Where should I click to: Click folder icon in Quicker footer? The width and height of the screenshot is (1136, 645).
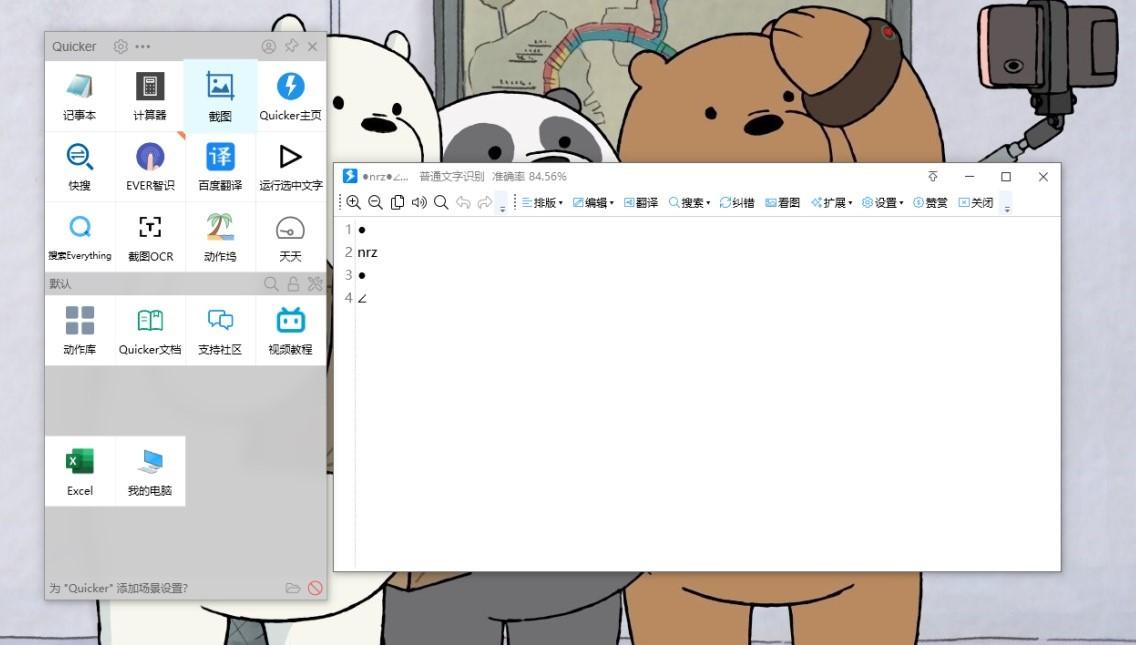click(x=293, y=588)
